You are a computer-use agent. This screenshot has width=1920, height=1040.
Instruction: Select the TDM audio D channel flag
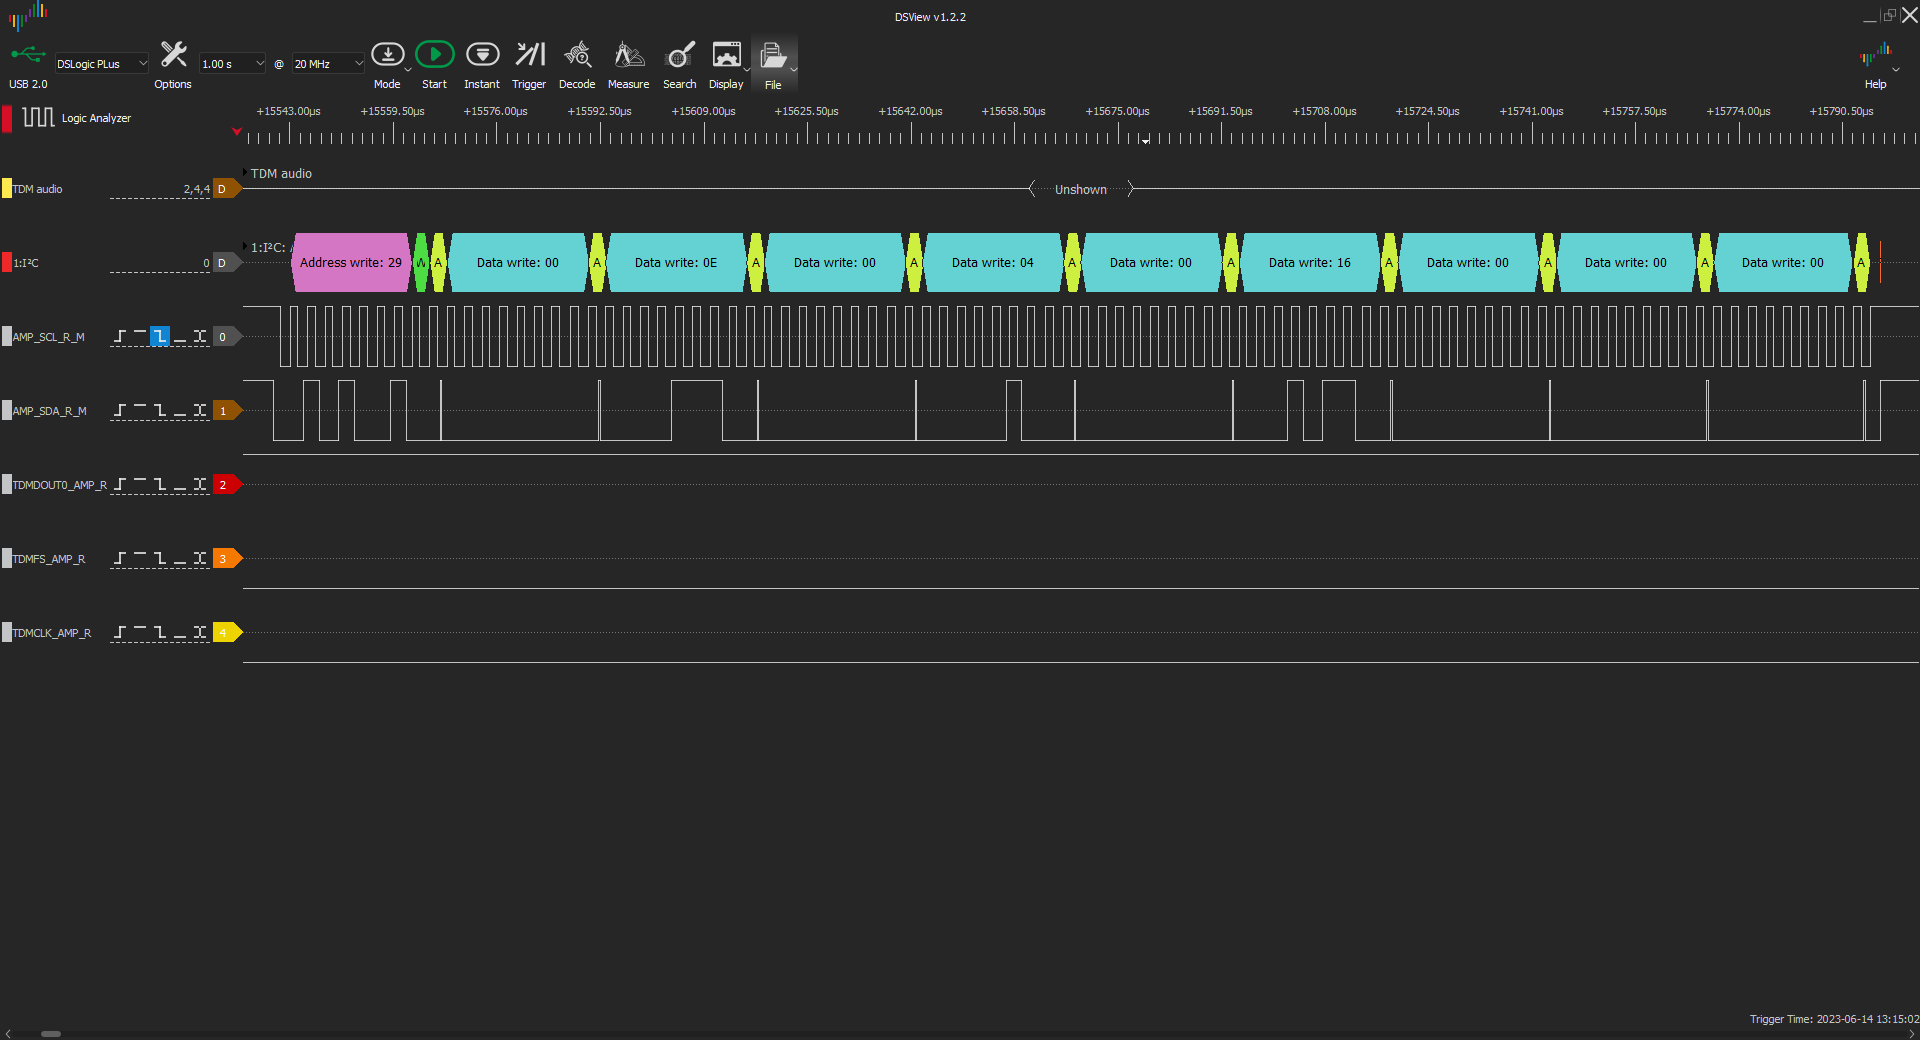tap(227, 188)
